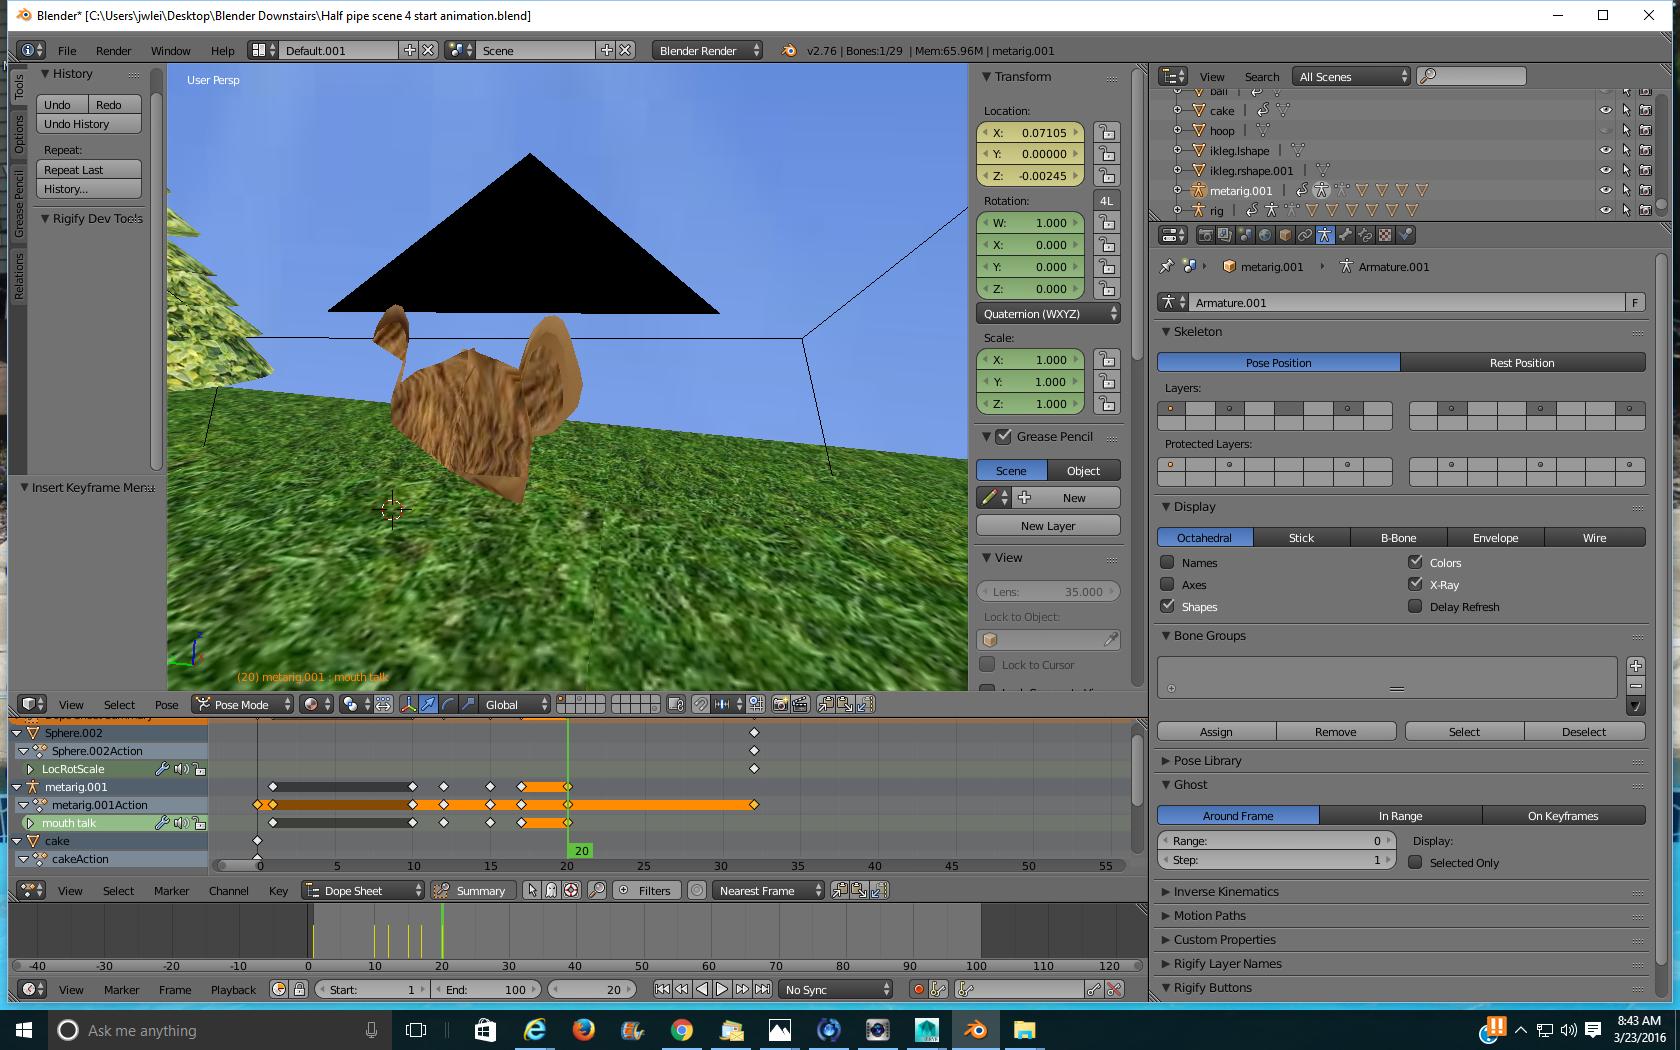The width and height of the screenshot is (1680, 1050).
Task: Open the Dope Sheet mode dropdown
Action: [x=364, y=890]
